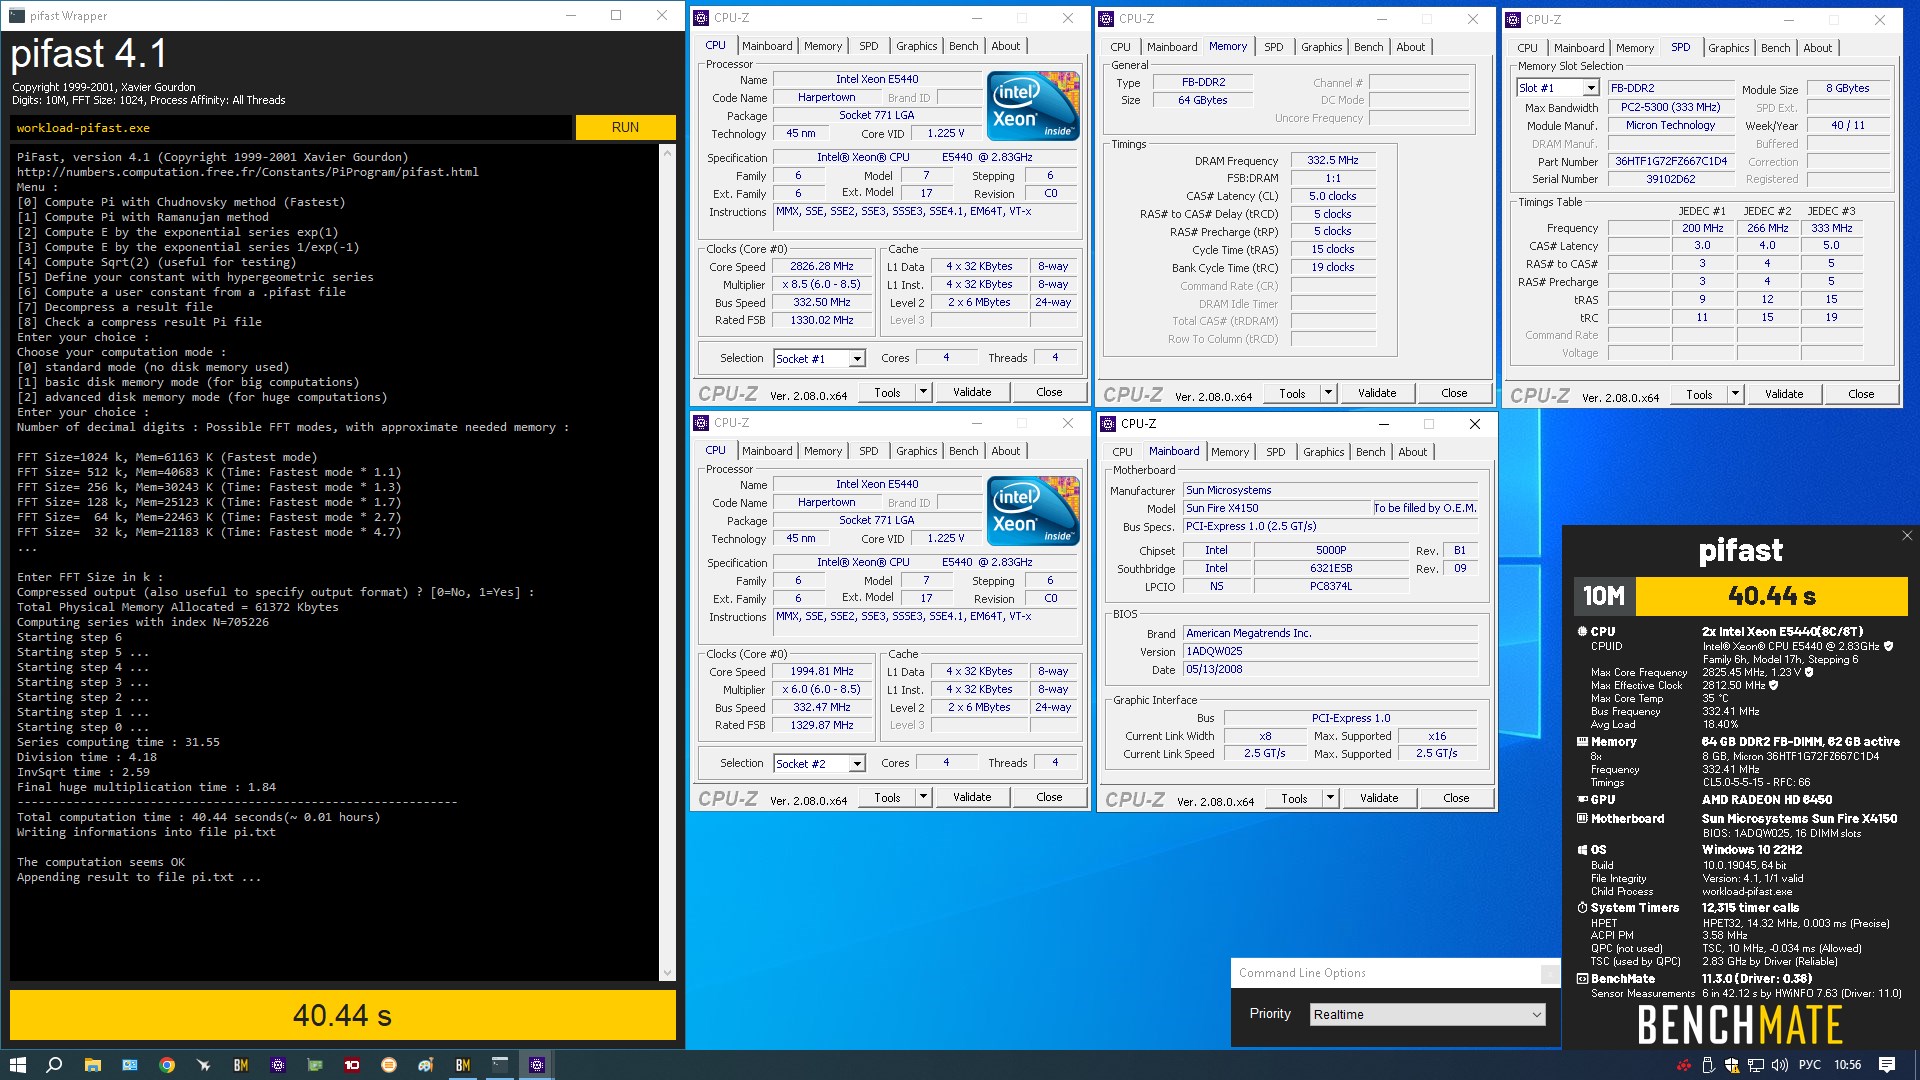Expand Tools arrow in Memory CPU-Z window
The width and height of the screenshot is (1920, 1080).
click(1329, 393)
